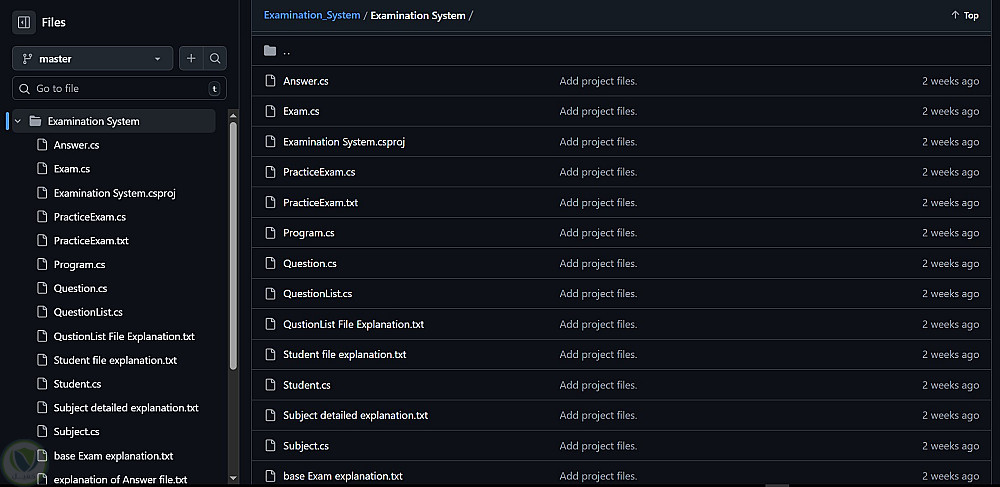Image resolution: width=1000 pixels, height=487 pixels.
Task: Click the Examination System folder icon in tree
Action: pyautogui.click(x=35, y=121)
